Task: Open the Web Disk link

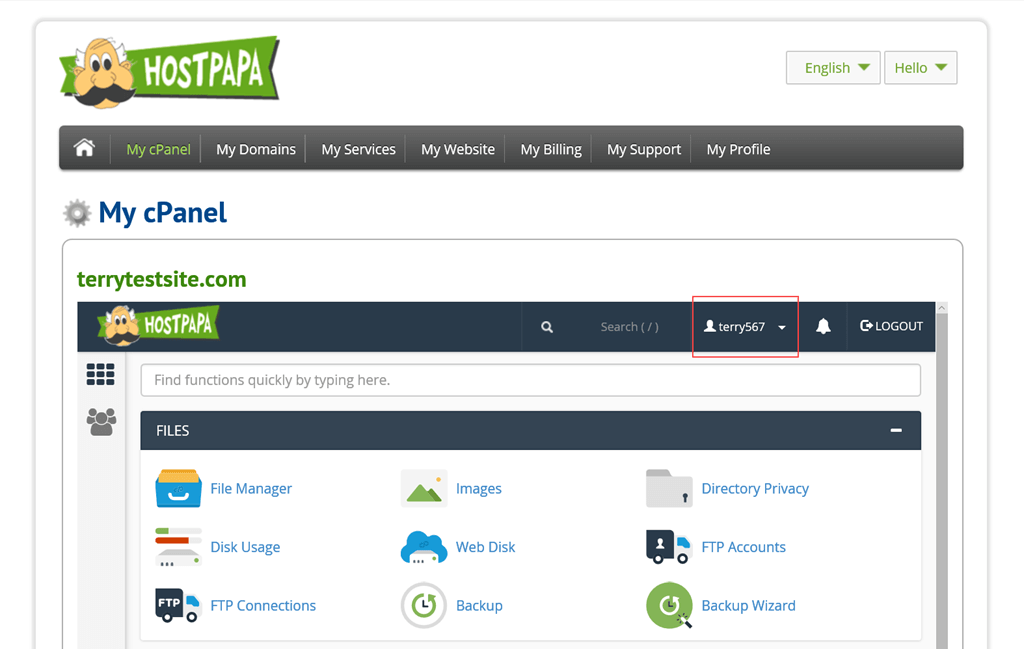Action: point(485,547)
